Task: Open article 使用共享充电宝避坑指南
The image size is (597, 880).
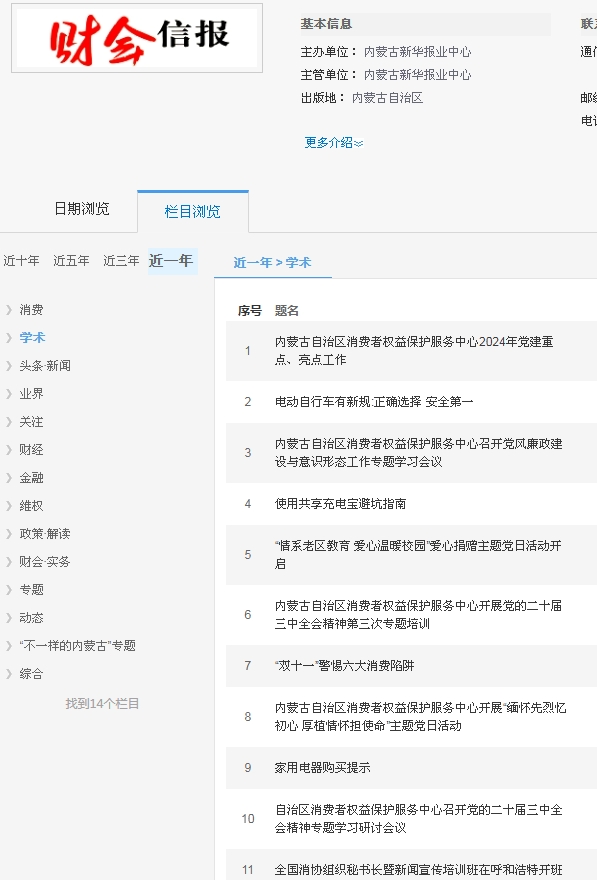Action: pos(340,504)
